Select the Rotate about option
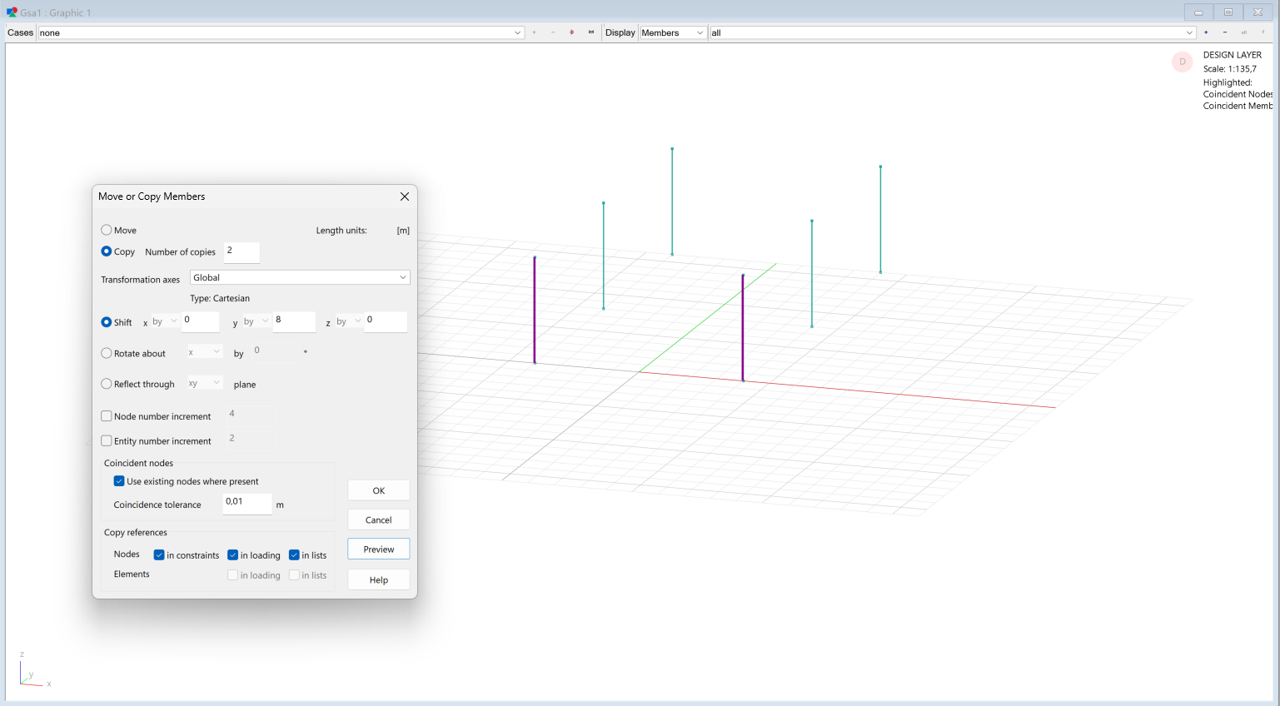This screenshot has width=1280, height=706. pyautogui.click(x=107, y=353)
